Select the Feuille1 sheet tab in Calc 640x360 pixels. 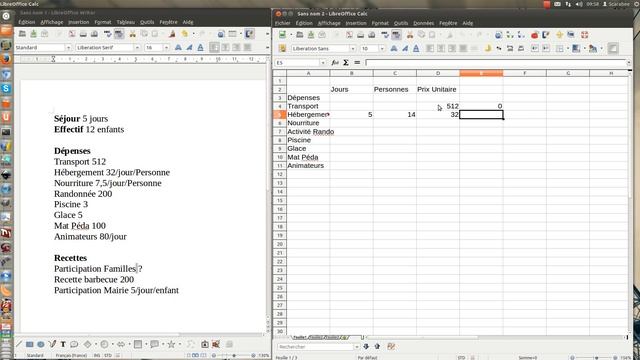(299, 337)
